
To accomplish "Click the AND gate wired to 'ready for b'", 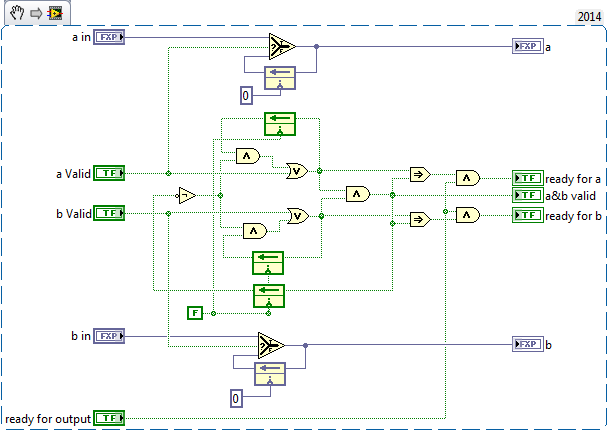I will 468,215.
